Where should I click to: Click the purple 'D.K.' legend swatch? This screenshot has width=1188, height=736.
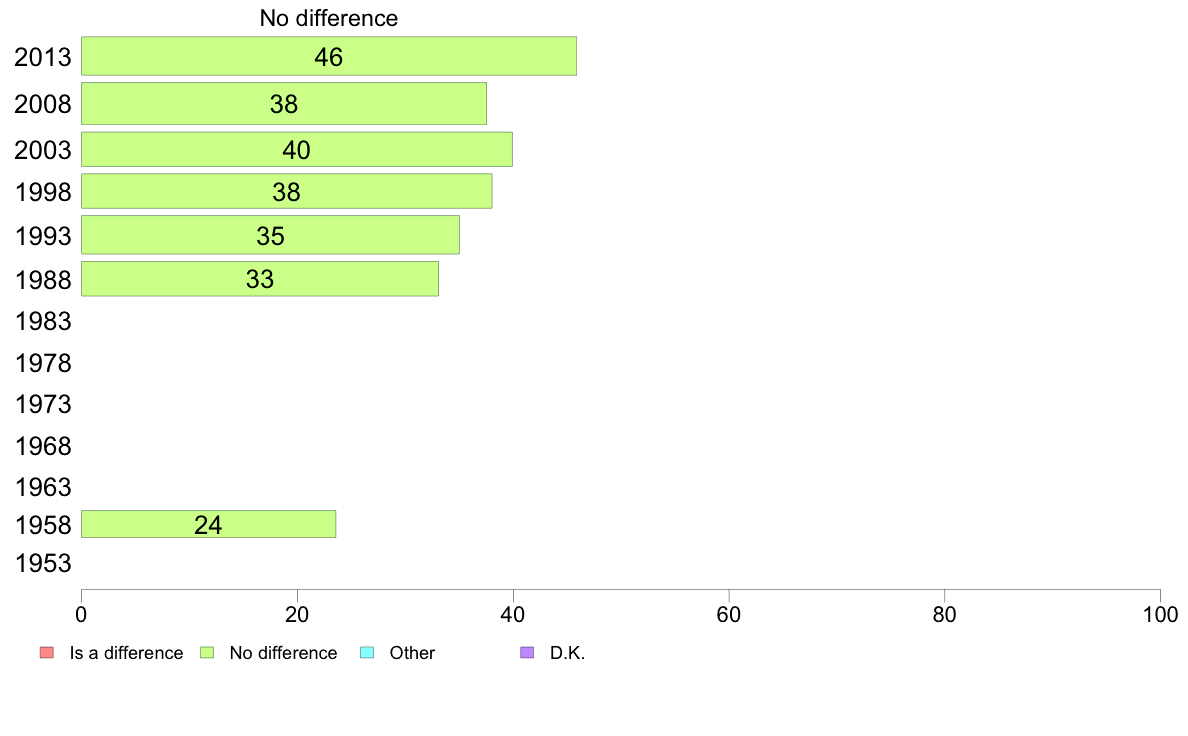pyautogui.click(x=527, y=653)
